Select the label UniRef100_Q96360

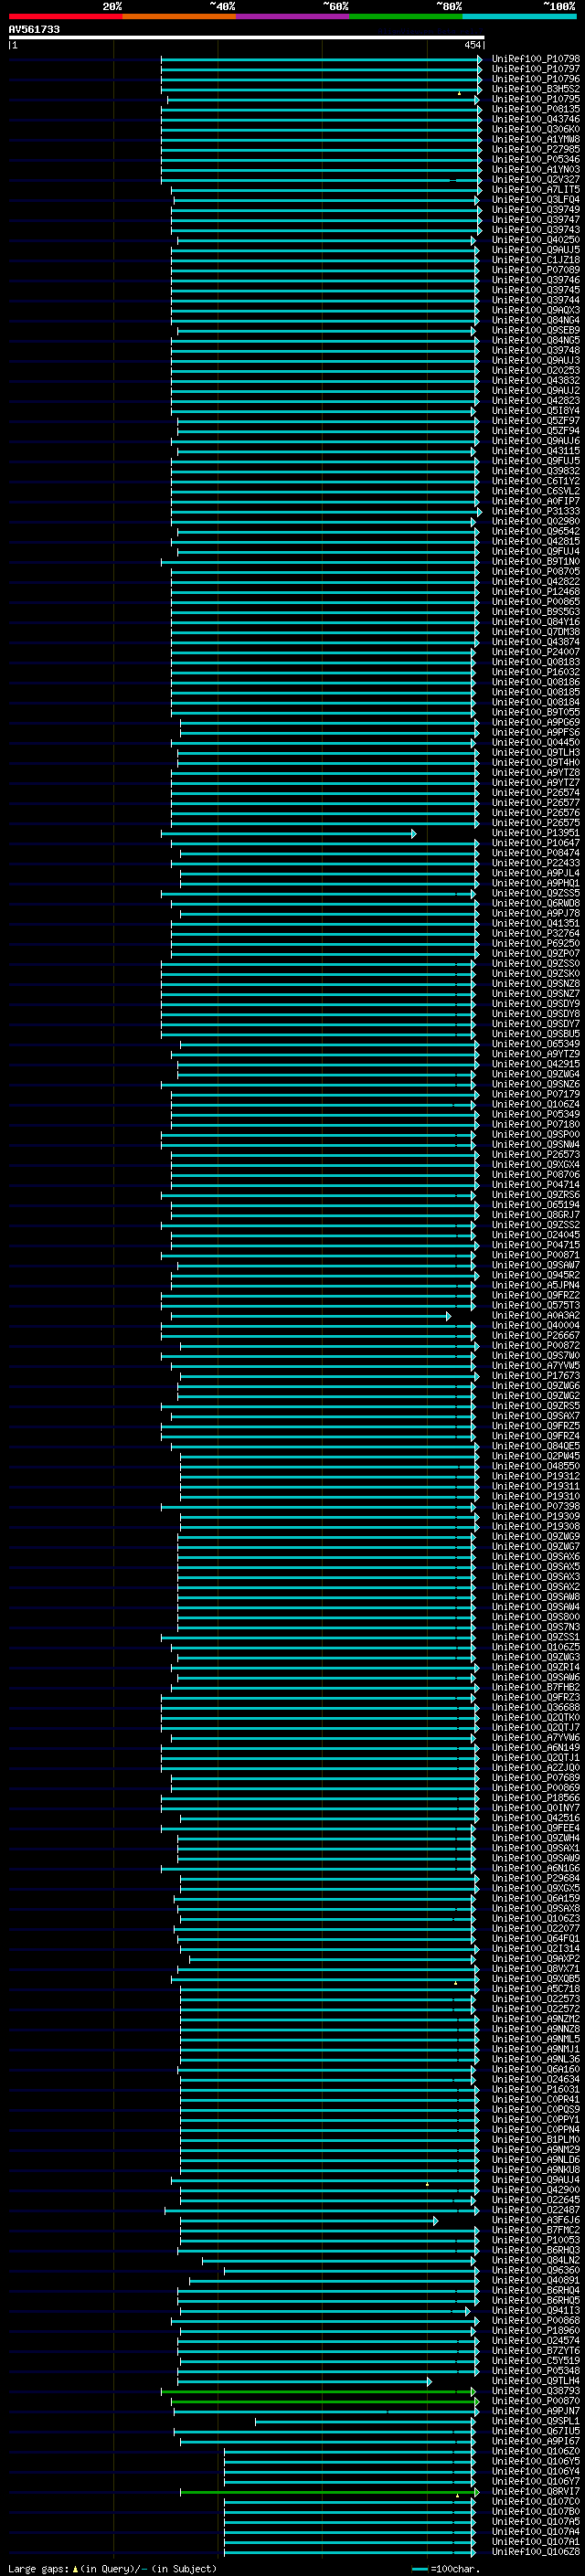[x=536, y=2271]
